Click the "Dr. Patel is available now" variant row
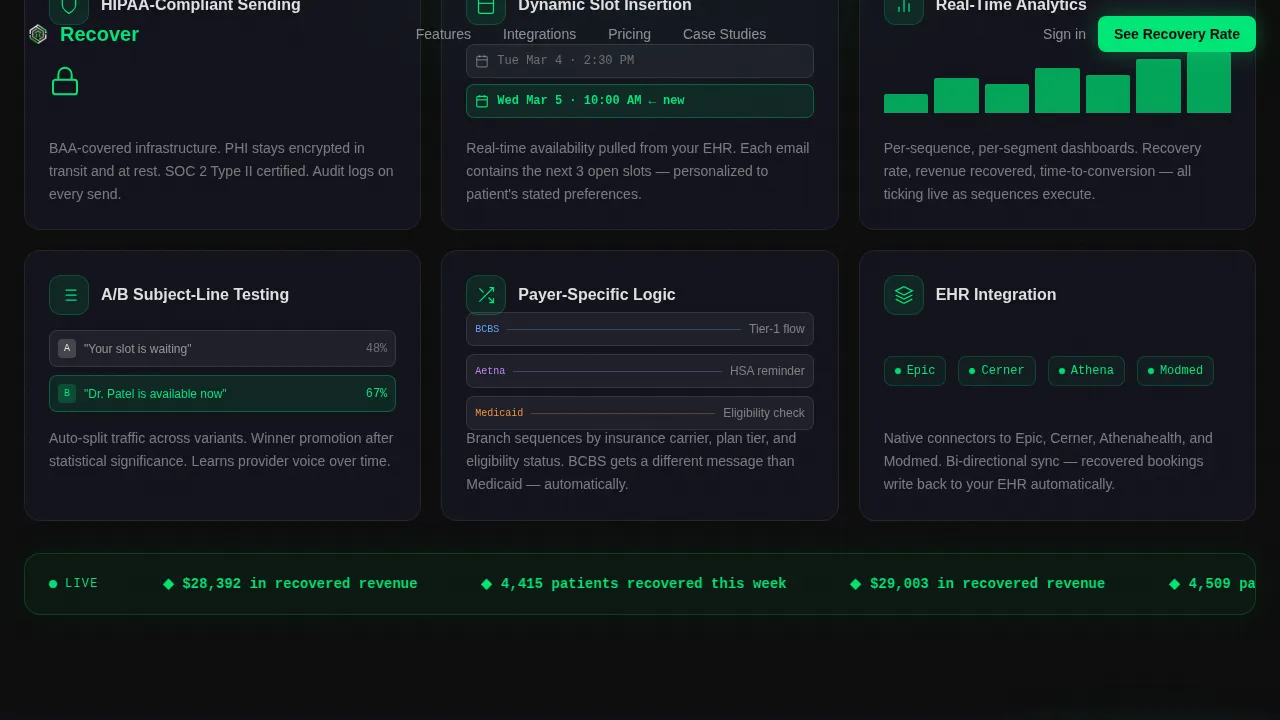This screenshot has height=720, width=1280. pyautogui.click(x=222, y=393)
